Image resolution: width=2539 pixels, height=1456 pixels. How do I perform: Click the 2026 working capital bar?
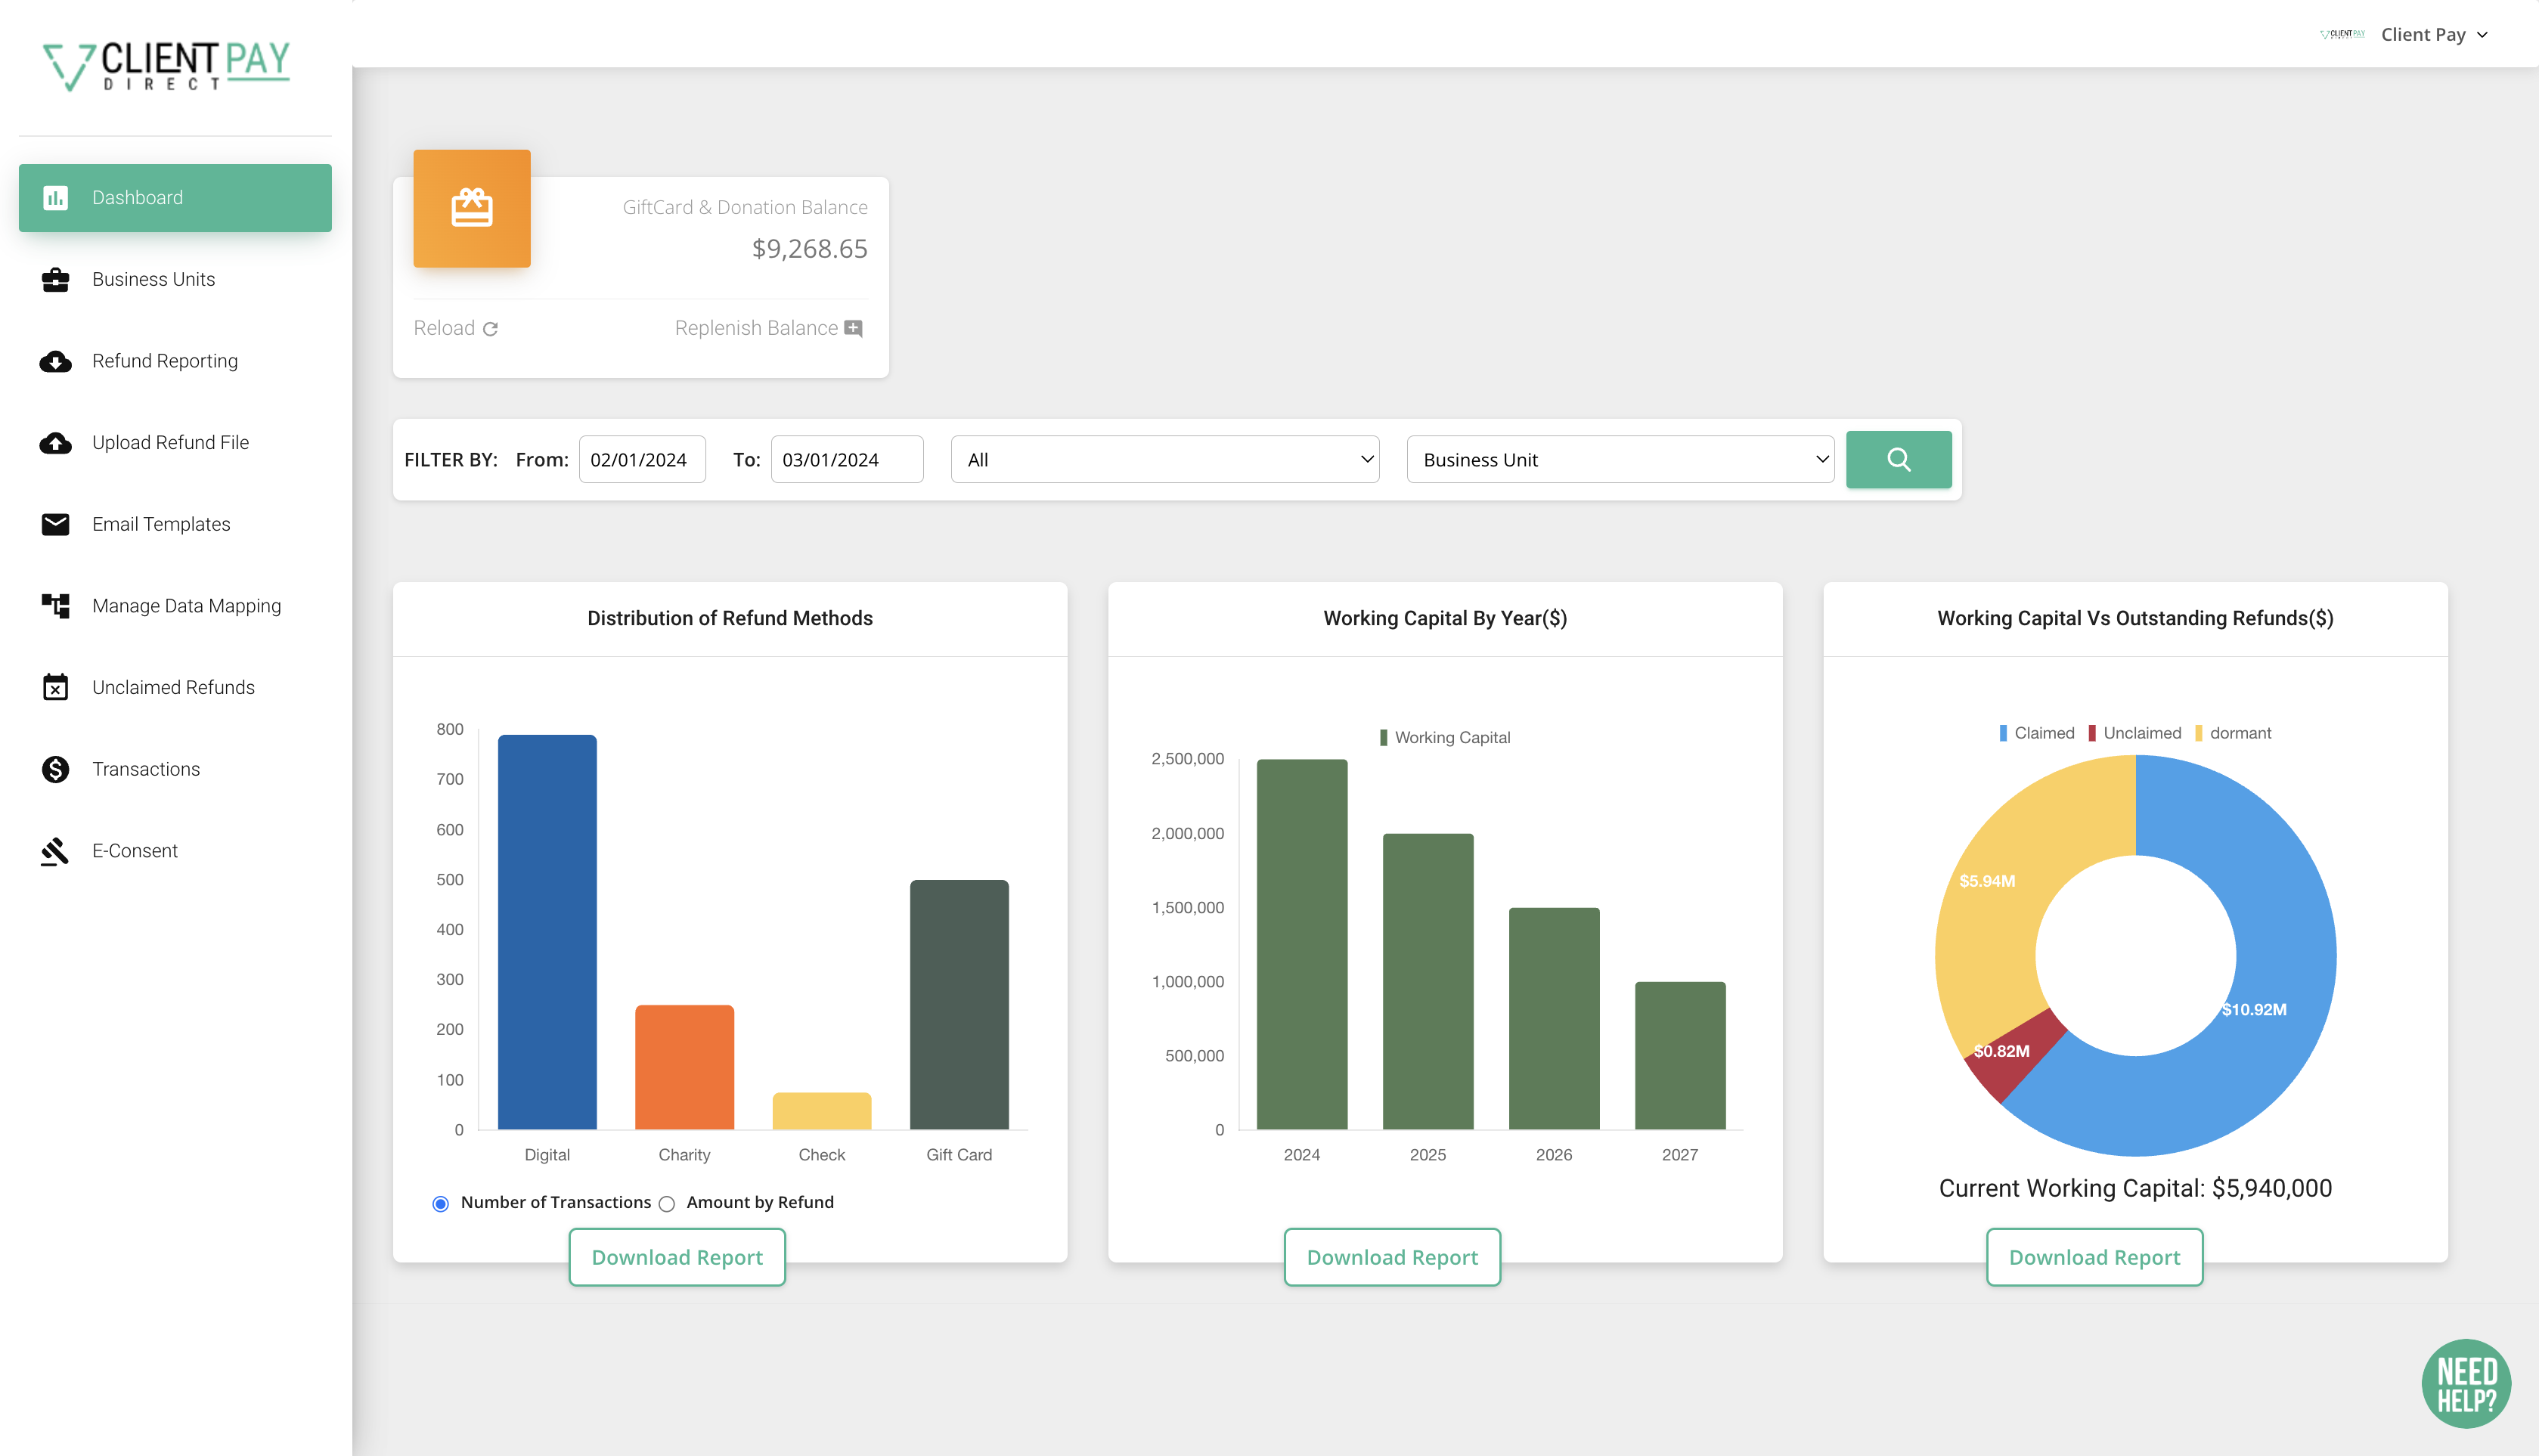[1554, 1019]
